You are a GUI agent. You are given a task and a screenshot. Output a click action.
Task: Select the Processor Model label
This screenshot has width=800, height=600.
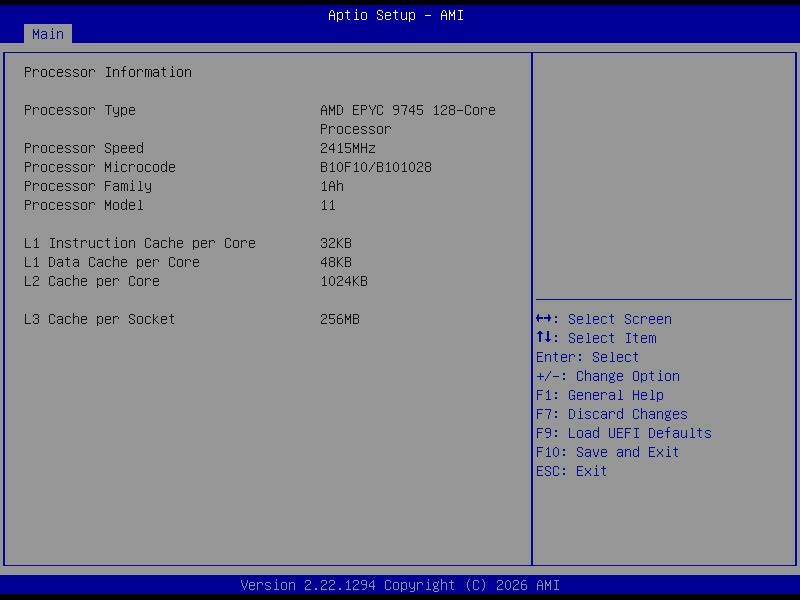(84, 205)
